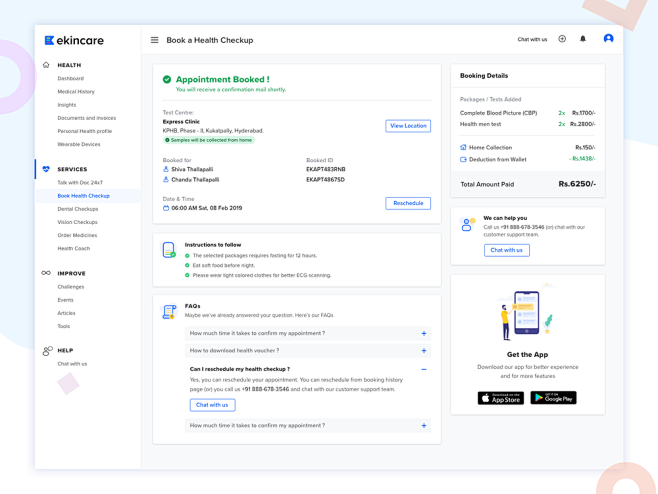Open Challenges under Improve
Screen dimensions: 658x494
(x=70, y=287)
